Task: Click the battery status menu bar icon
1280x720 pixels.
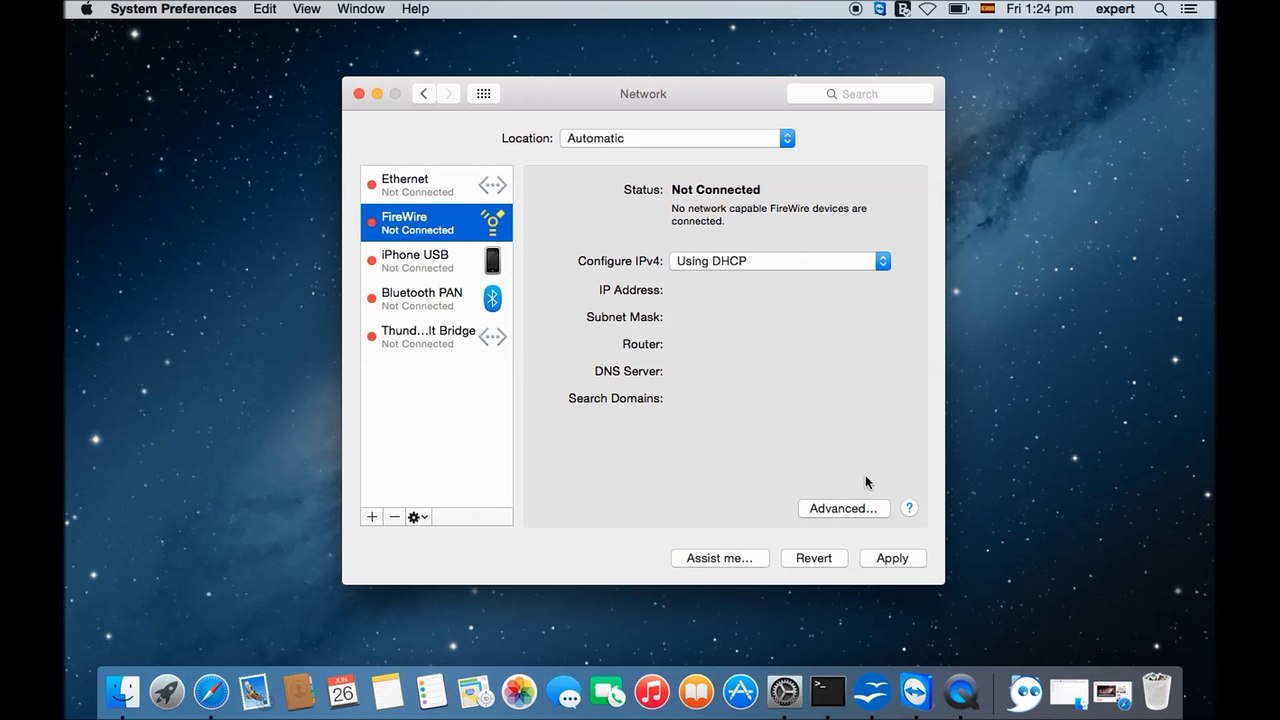Action: [958, 9]
